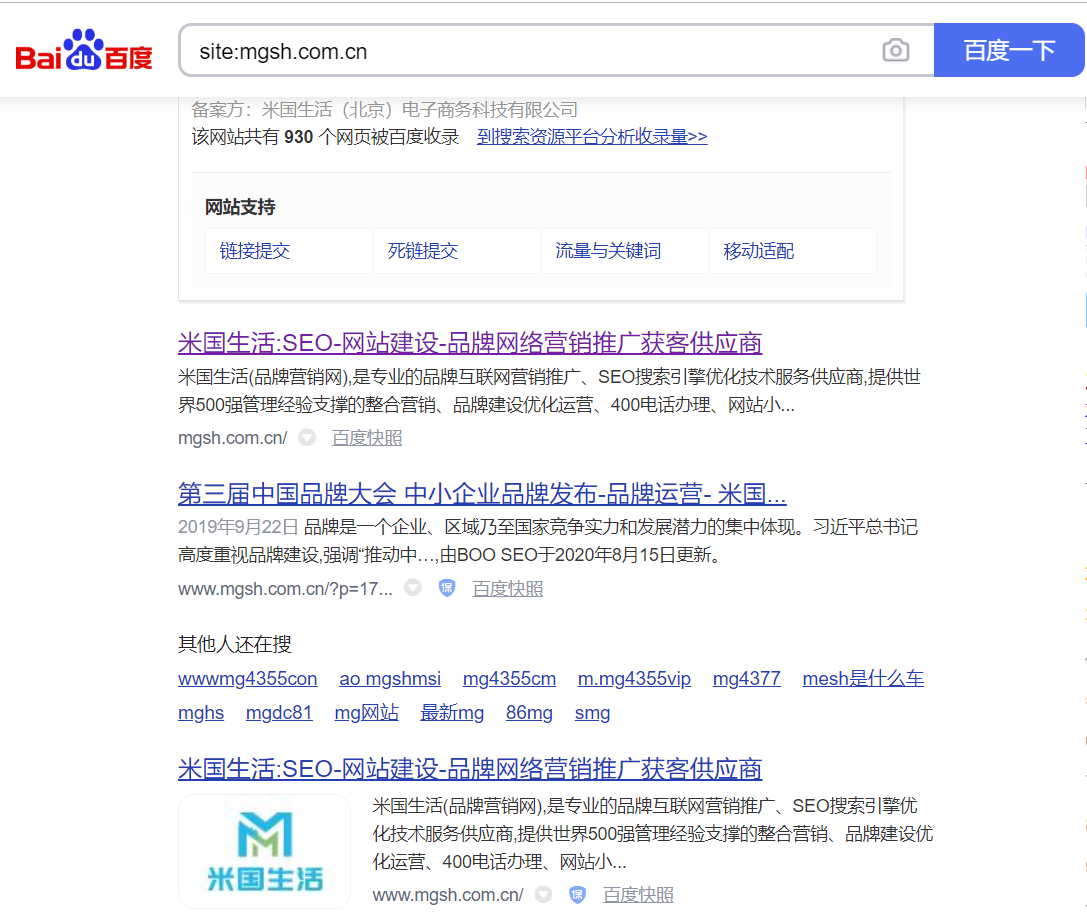Search related term mg网站
This screenshot has height=914, width=1087.
click(367, 713)
